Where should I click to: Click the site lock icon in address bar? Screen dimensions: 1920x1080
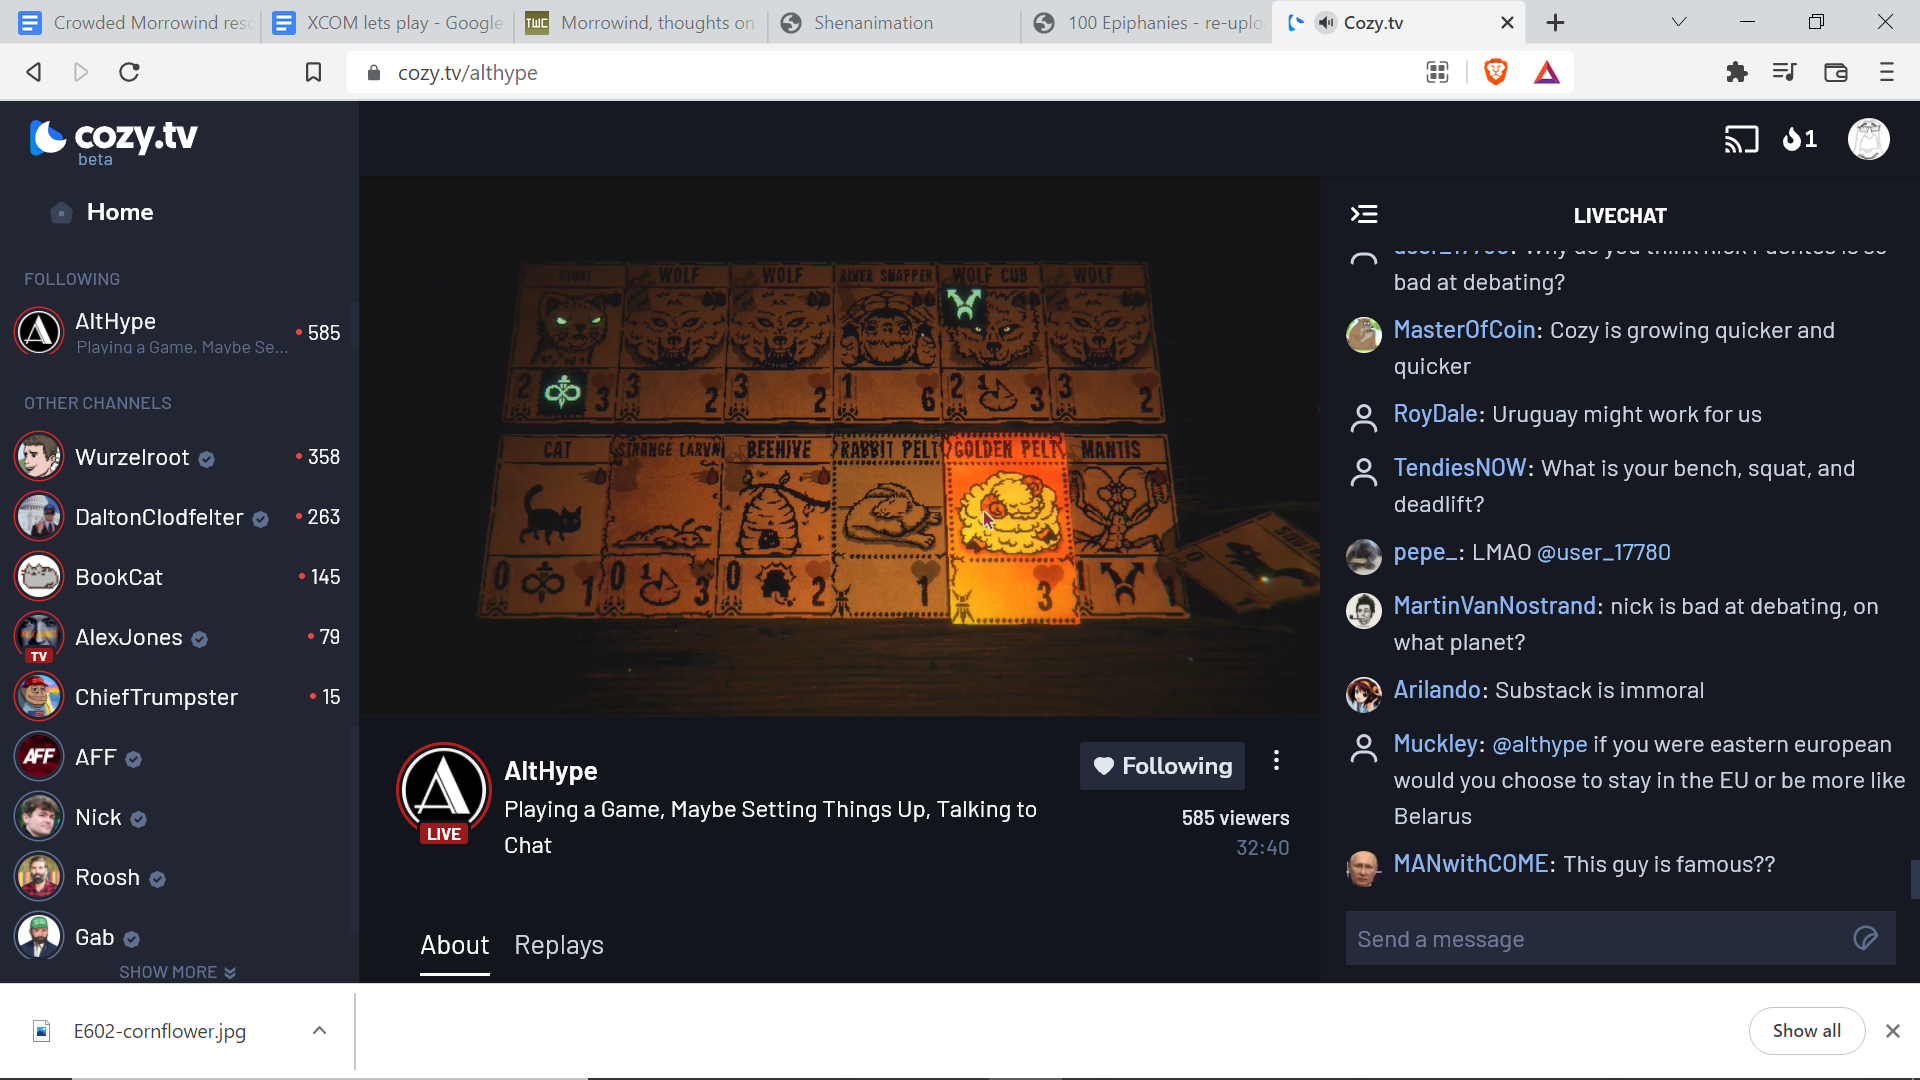click(374, 73)
